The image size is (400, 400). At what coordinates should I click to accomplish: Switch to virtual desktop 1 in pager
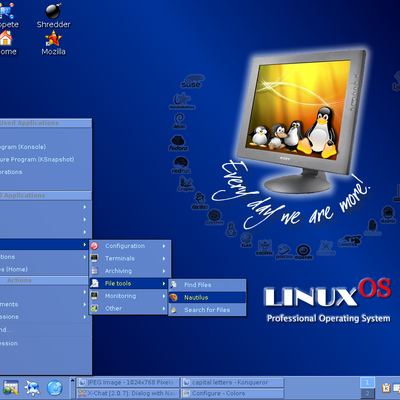pyautogui.click(x=367, y=382)
